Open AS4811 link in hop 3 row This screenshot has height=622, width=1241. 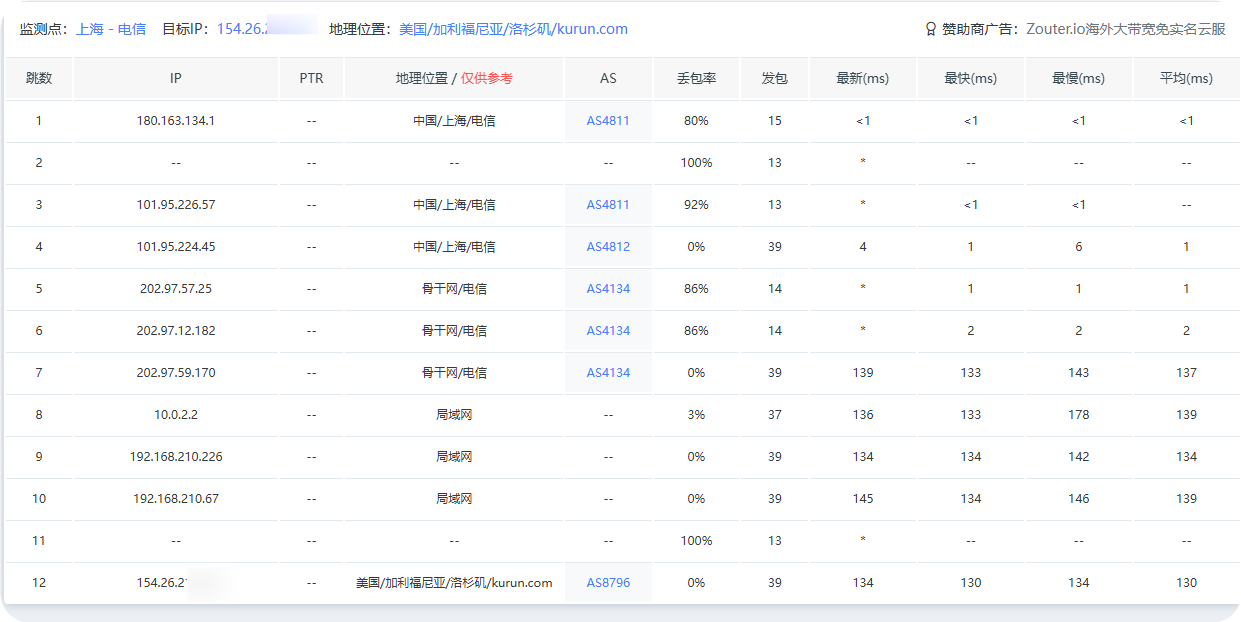(608, 205)
